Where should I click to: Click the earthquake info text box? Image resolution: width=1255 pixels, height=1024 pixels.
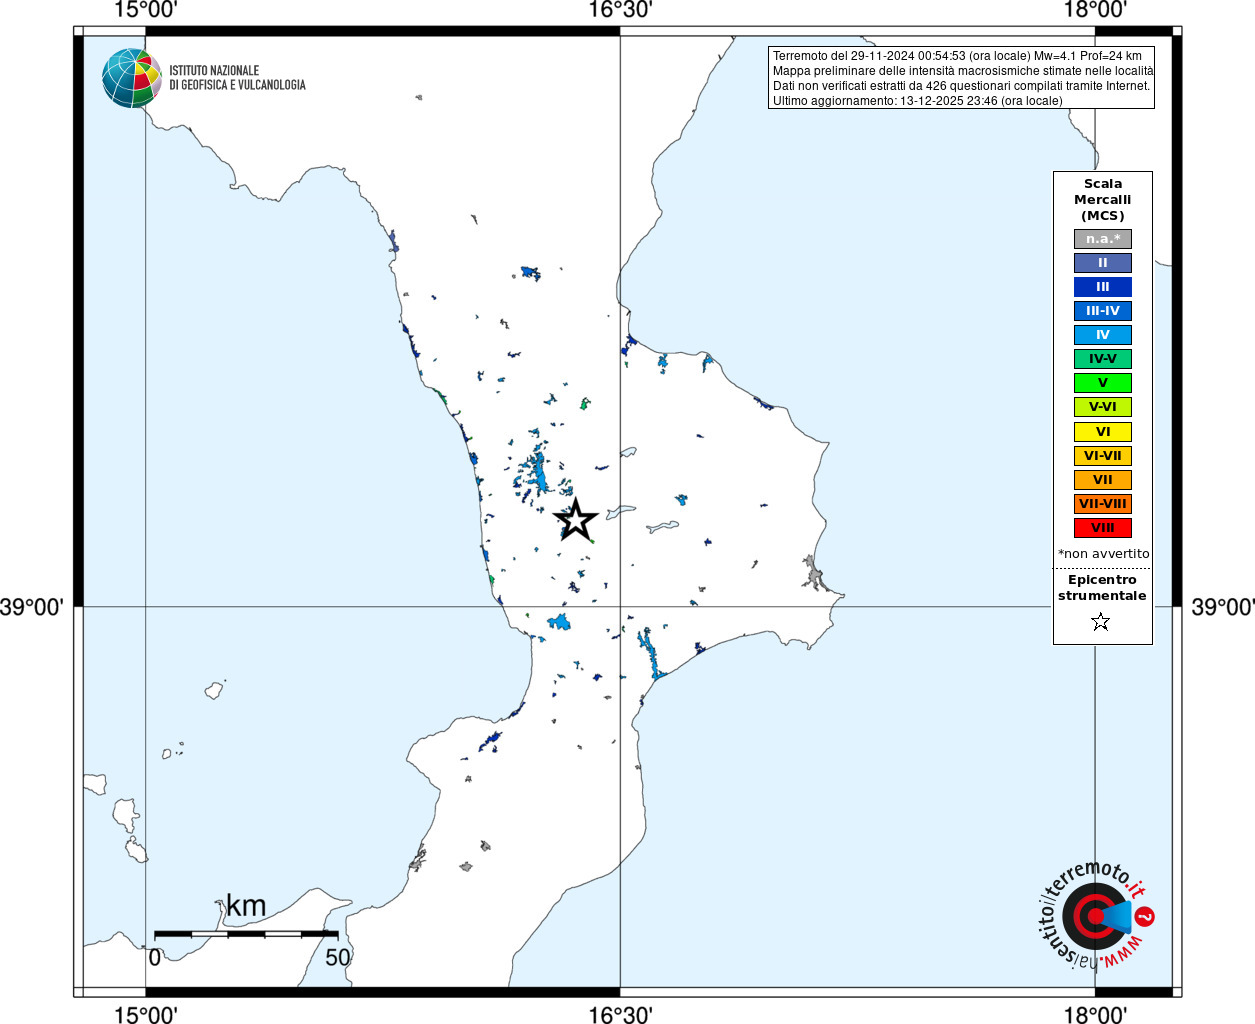961,78
